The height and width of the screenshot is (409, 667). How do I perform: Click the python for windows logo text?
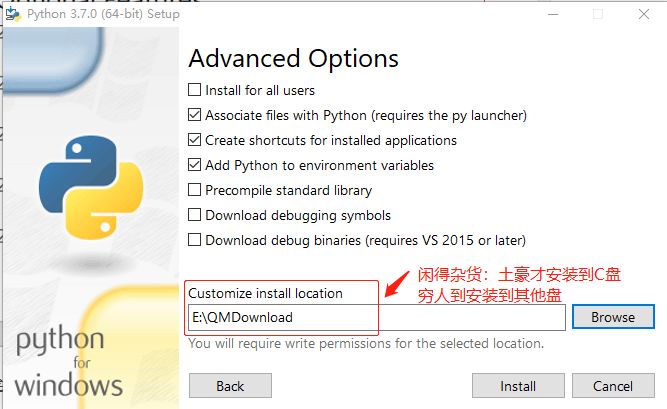point(69,360)
